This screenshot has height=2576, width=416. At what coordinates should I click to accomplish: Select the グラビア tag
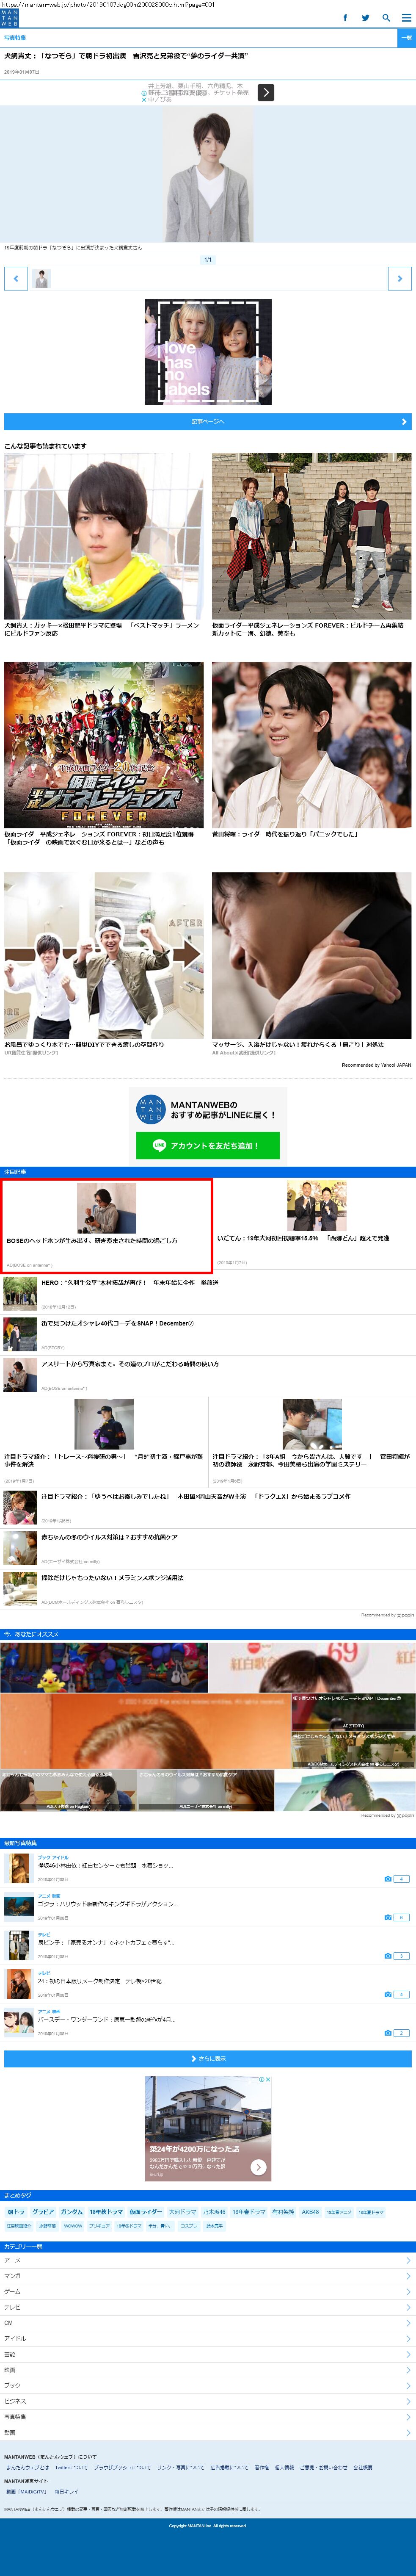click(43, 2212)
